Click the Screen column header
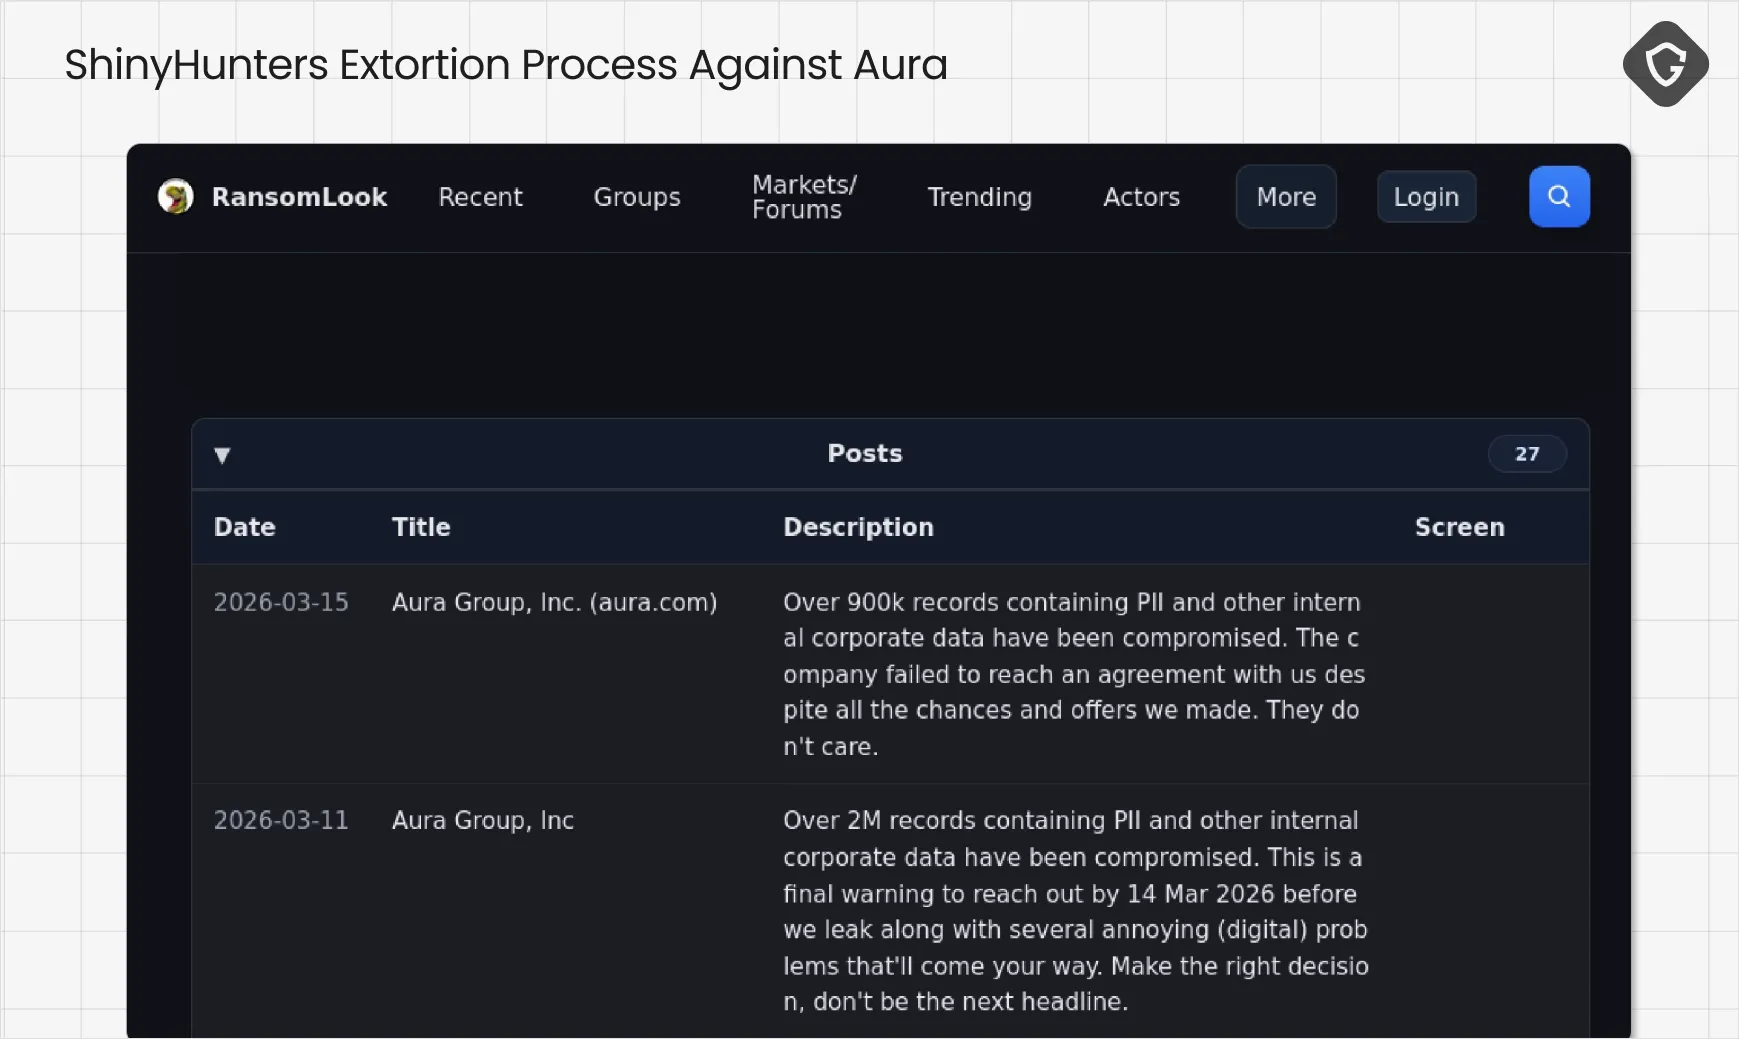Image resolution: width=1739 pixels, height=1039 pixels. (x=1459, y=527)
